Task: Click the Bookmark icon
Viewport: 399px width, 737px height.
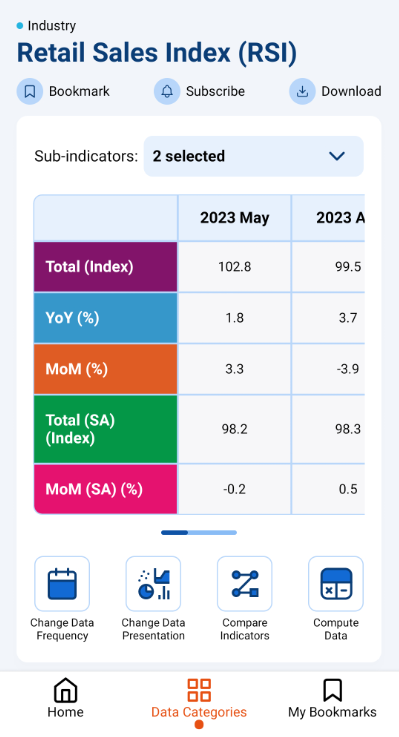Action: point(30,91)
